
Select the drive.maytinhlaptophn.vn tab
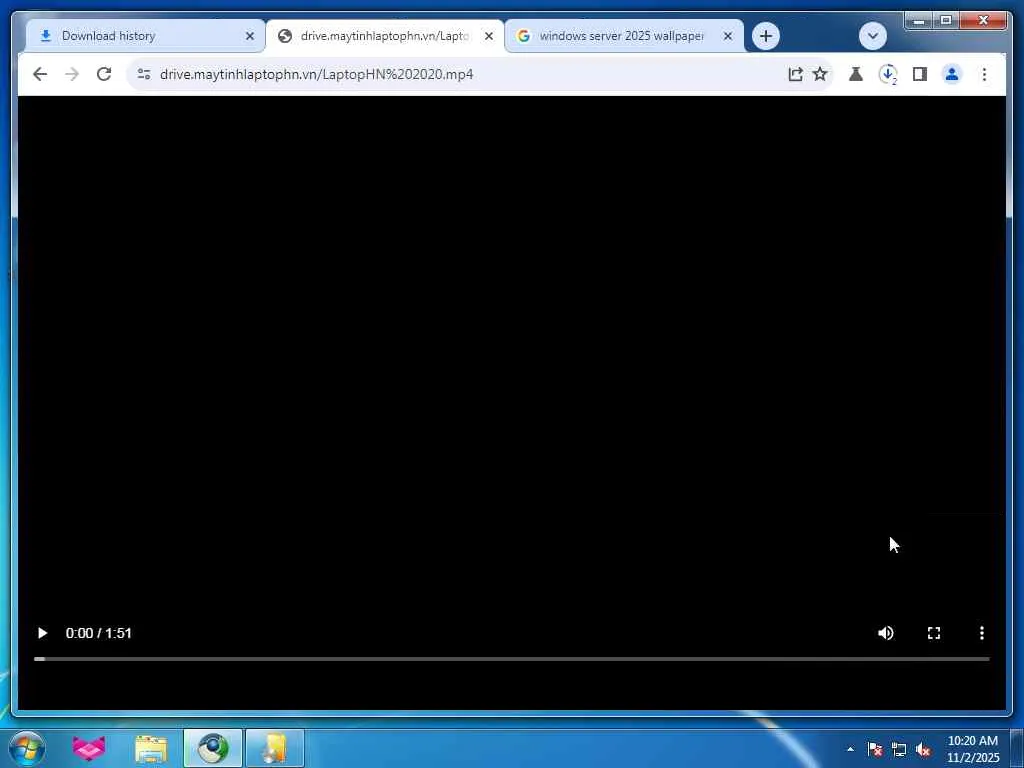[384, 36]
